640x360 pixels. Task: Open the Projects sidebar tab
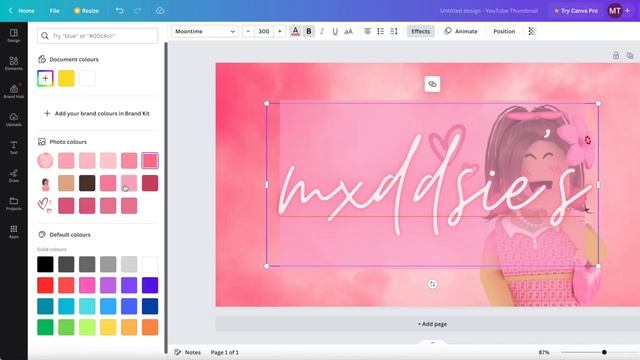click(13, 203)
